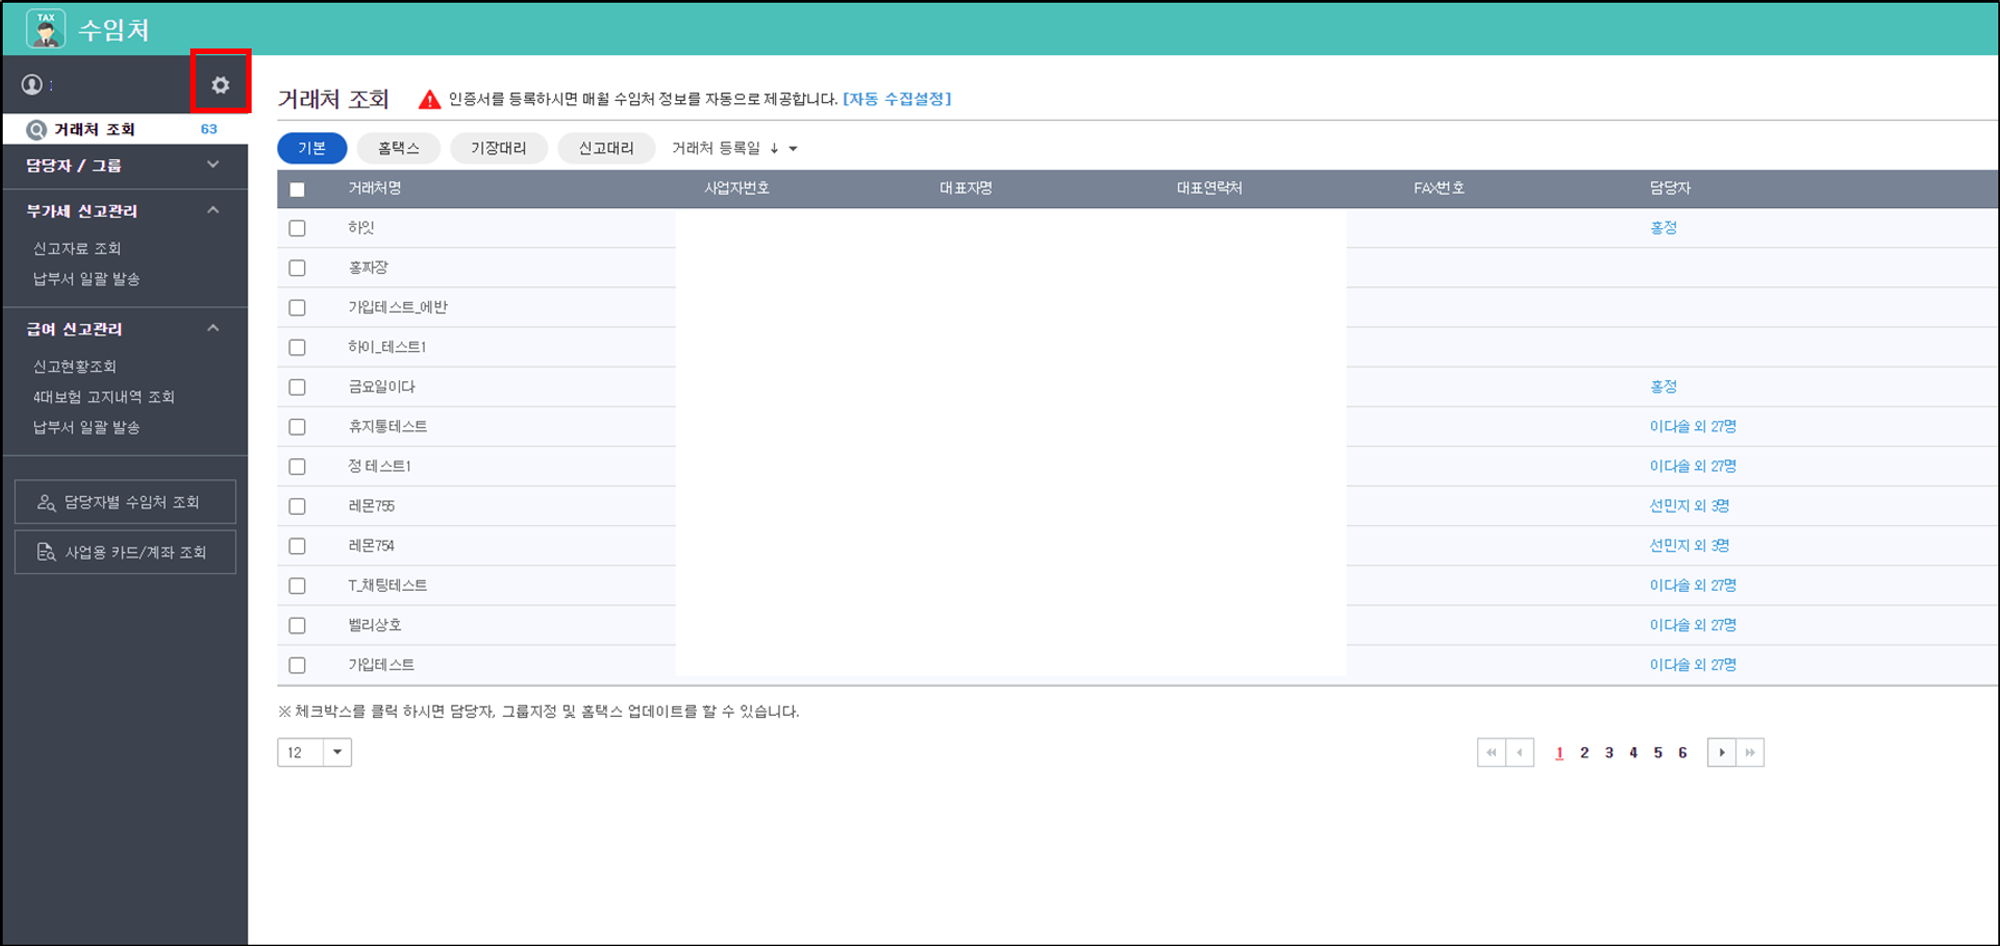The image size is (2000, 946).
Task: Go to the next page arrow
Action: (x=1721, y=752)
